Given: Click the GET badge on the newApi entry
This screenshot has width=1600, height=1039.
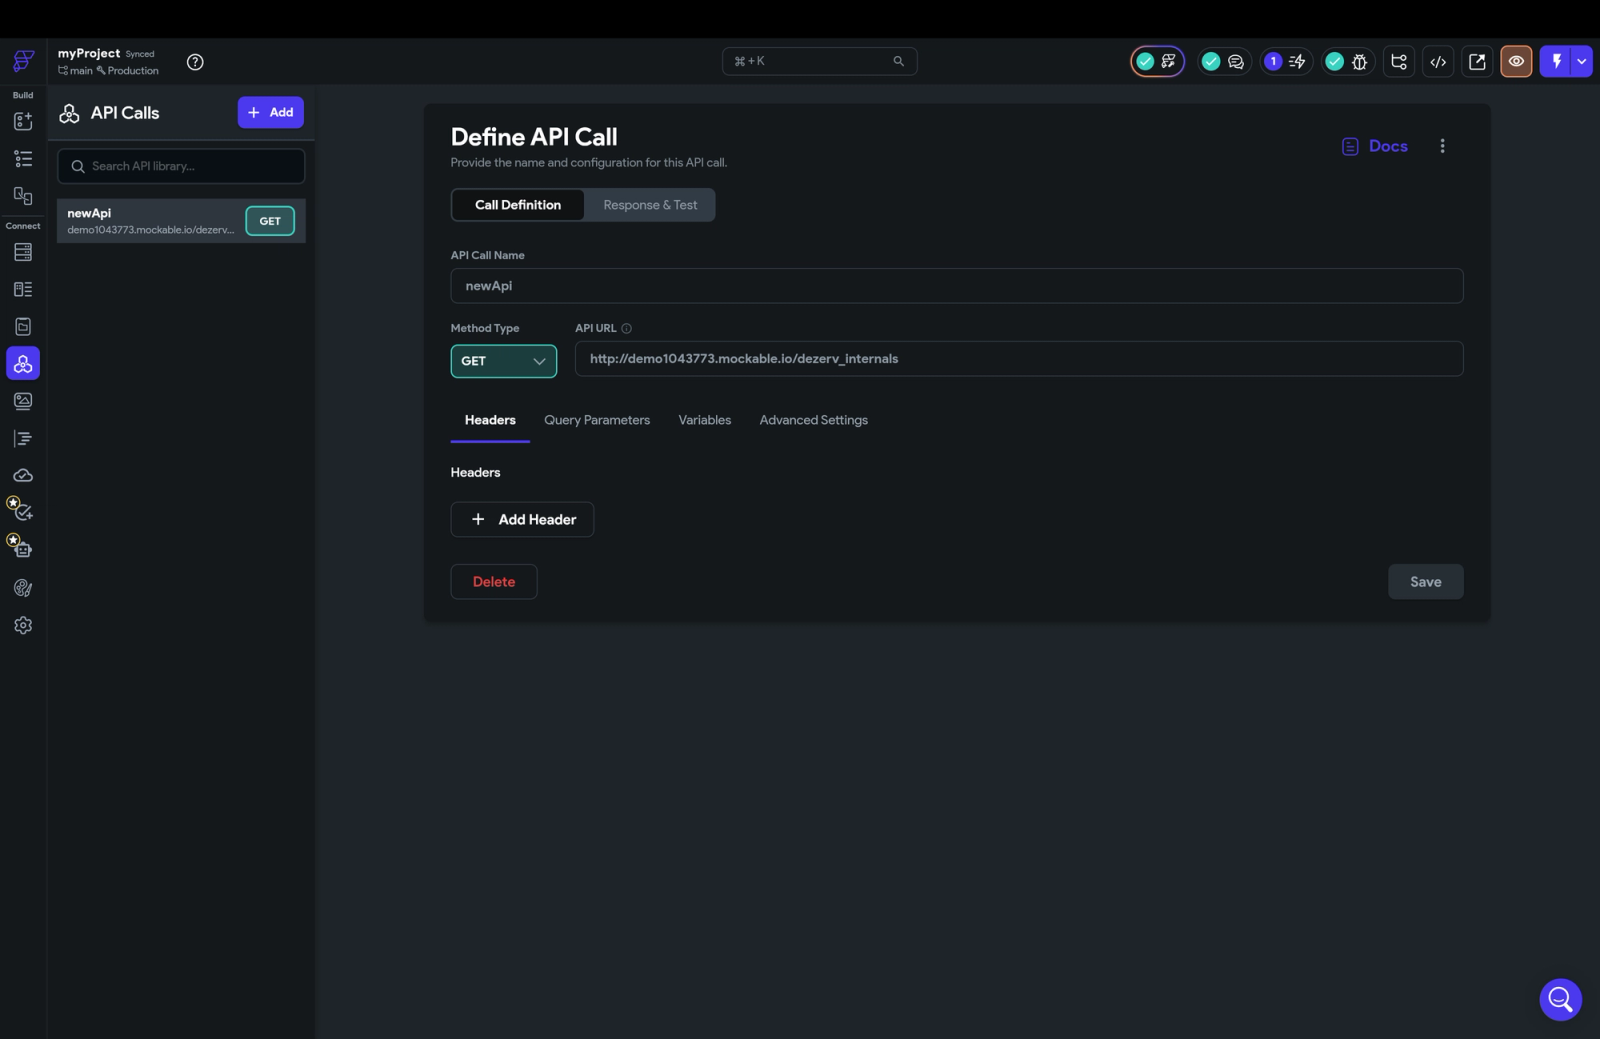Looking at the screenshot, I should 270,221.
